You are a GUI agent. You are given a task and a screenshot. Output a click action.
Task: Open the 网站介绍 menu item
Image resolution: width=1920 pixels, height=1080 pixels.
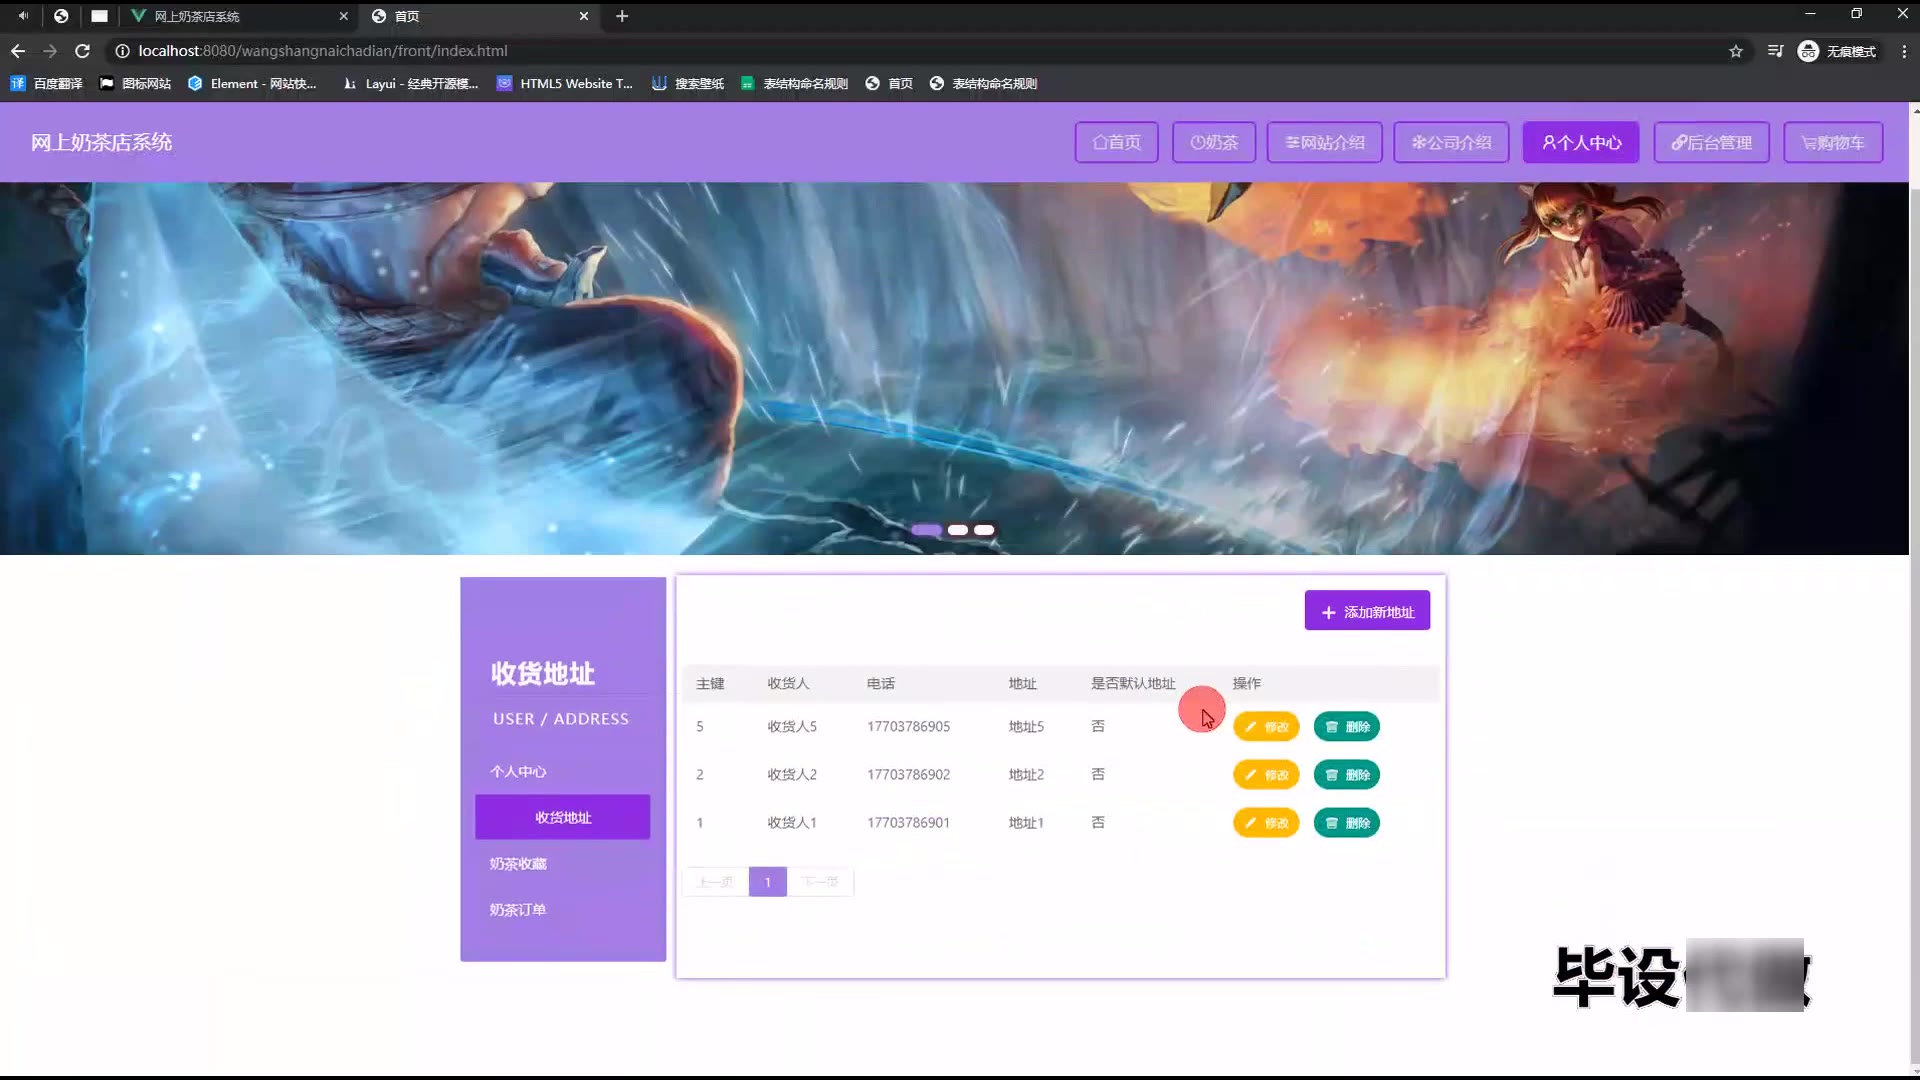[1324, 142]
